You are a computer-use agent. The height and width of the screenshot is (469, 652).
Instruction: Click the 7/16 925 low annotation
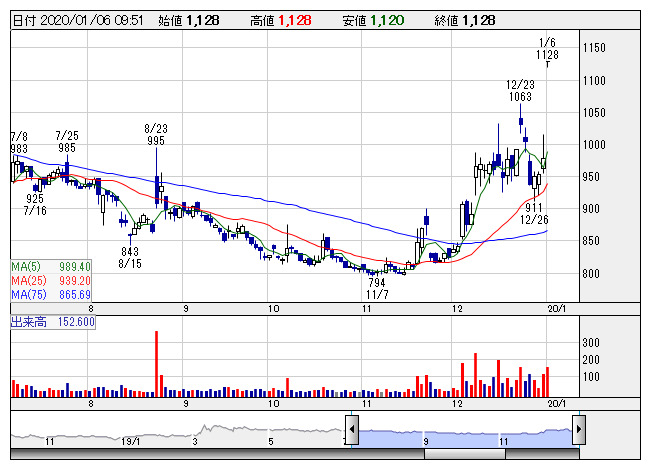click(35, 205)
